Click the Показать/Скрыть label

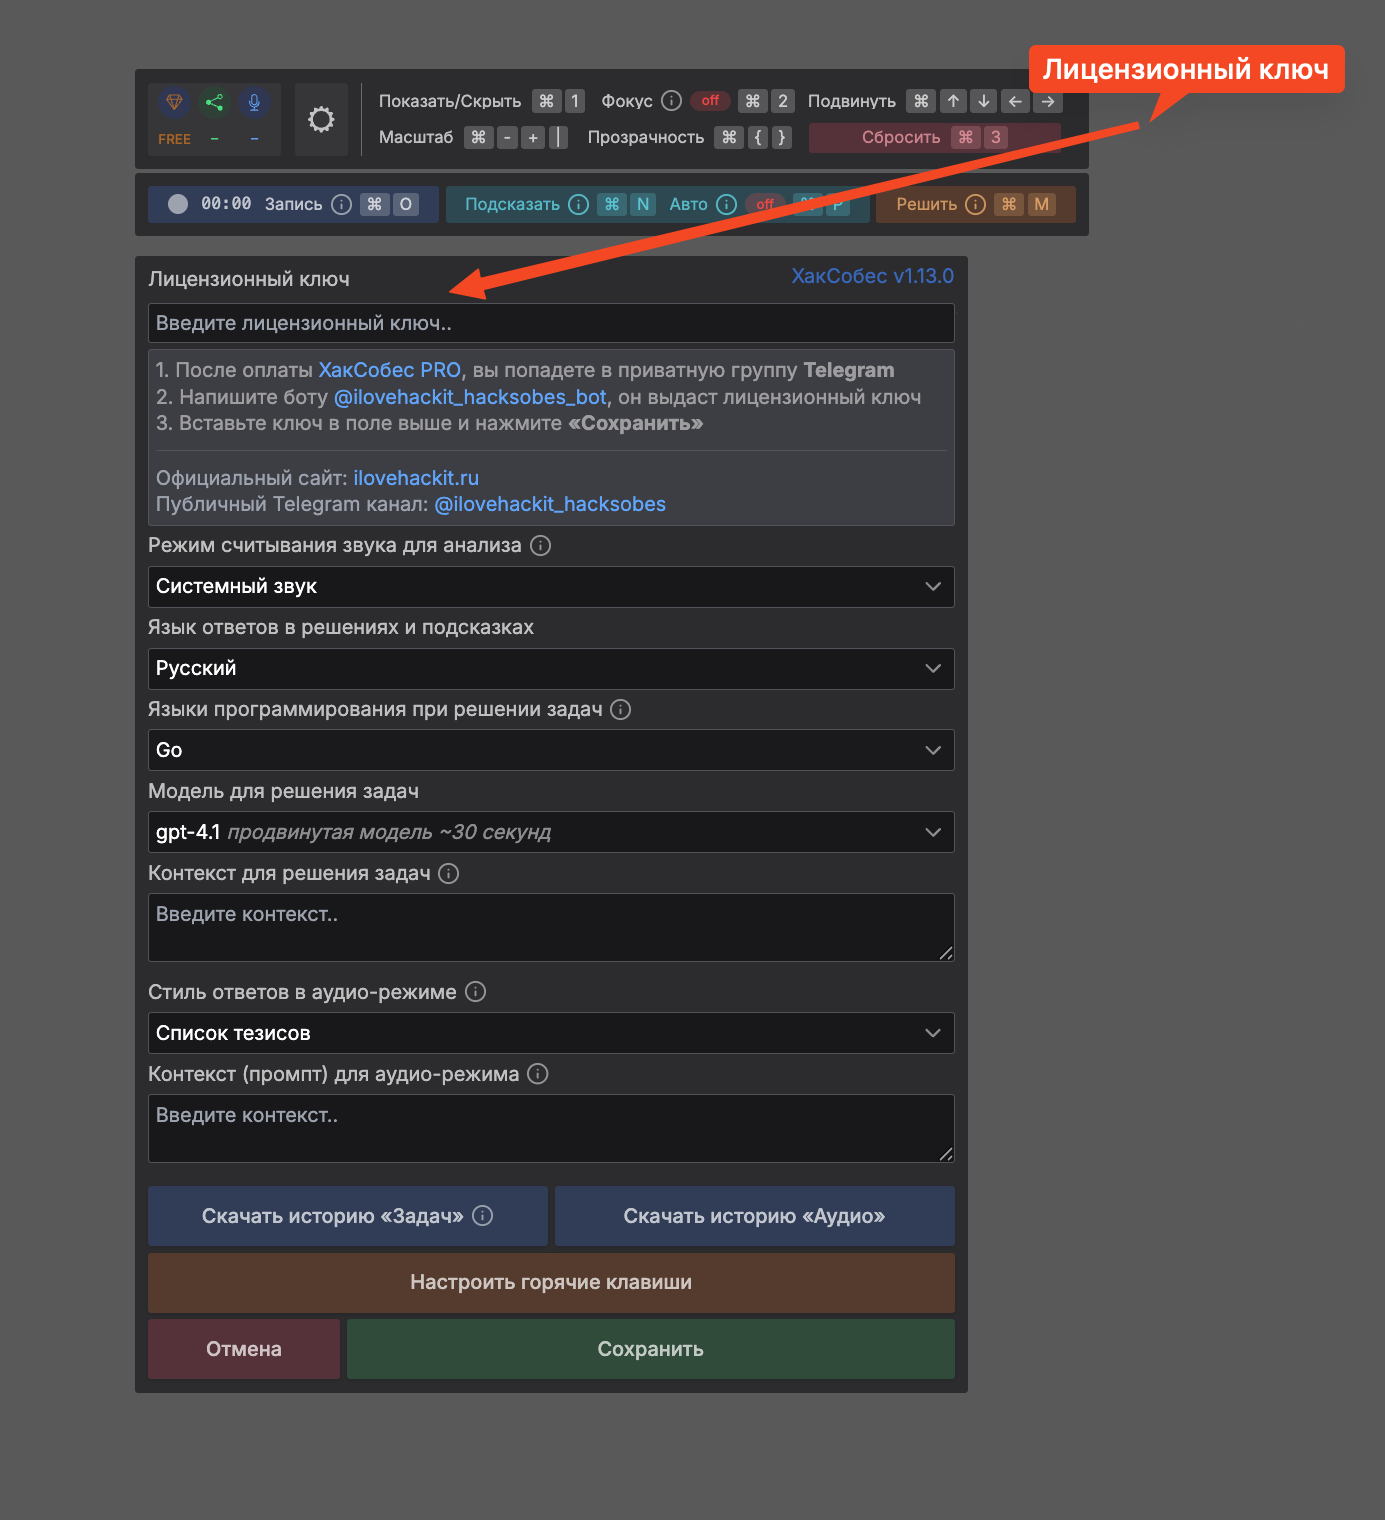coord(450,101)
